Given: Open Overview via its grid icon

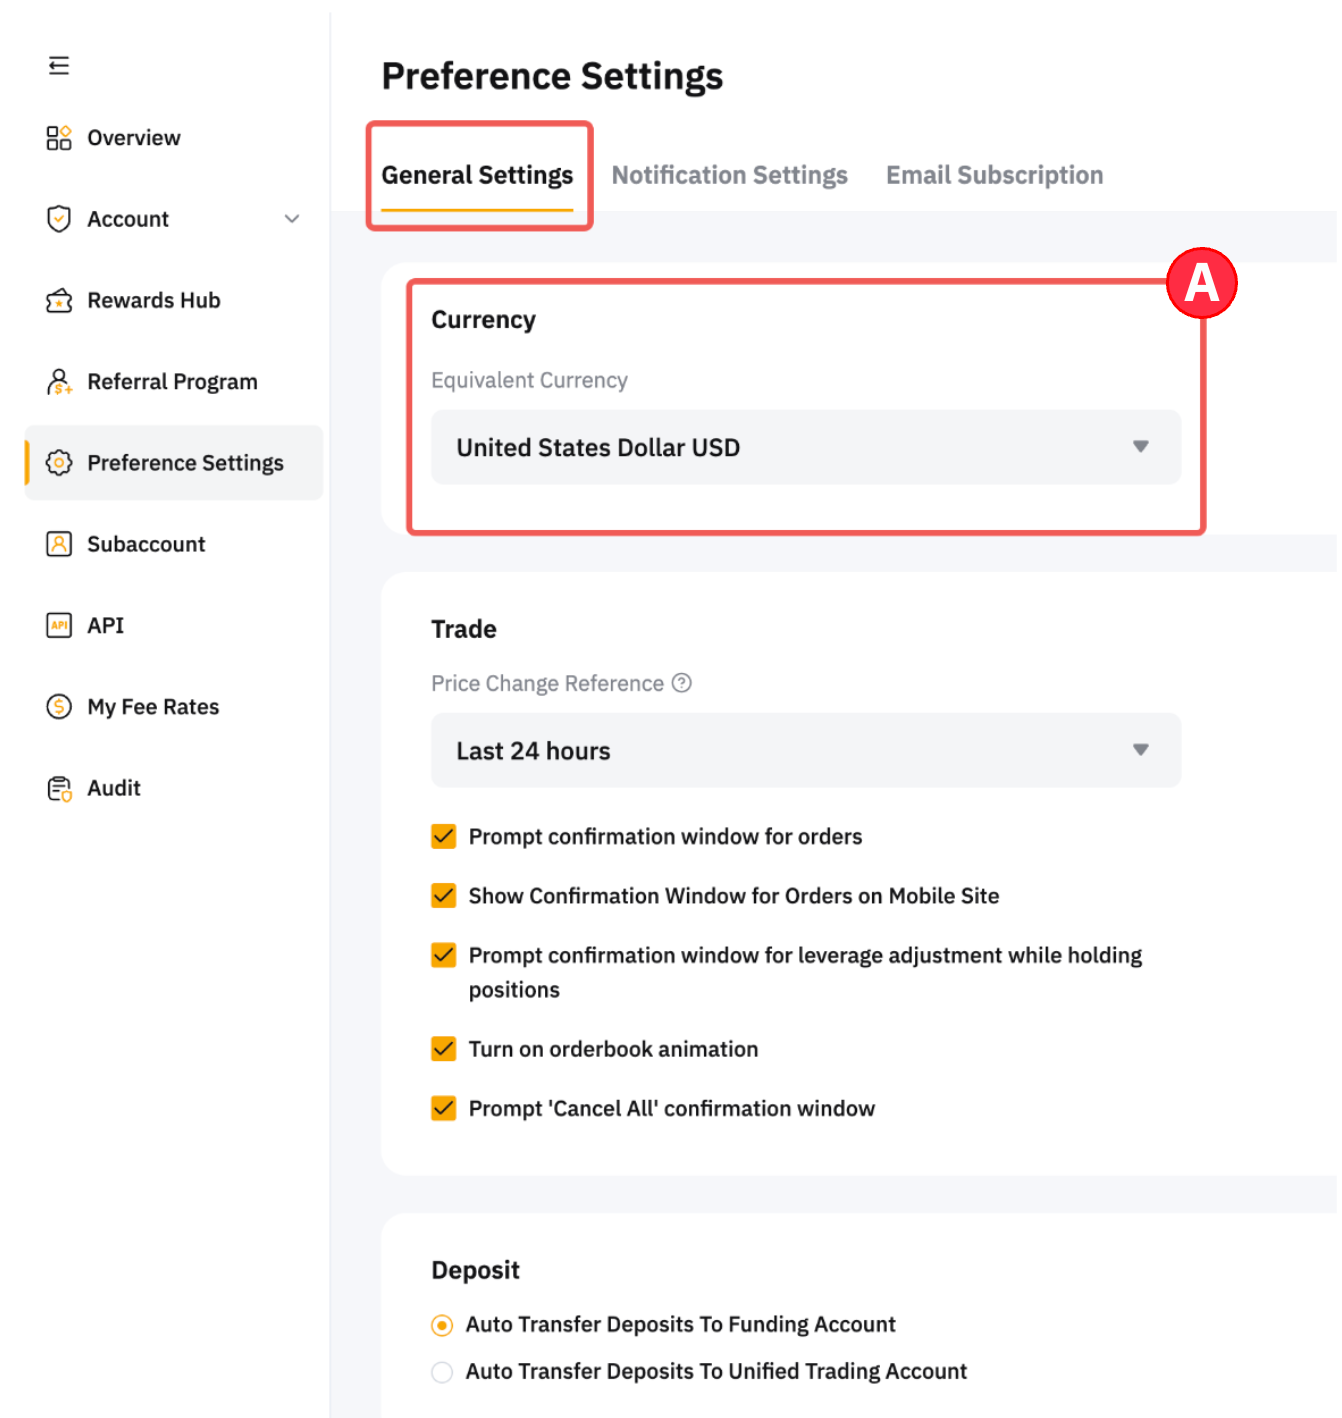Looking at the screenshot, I should pos(59,138).
